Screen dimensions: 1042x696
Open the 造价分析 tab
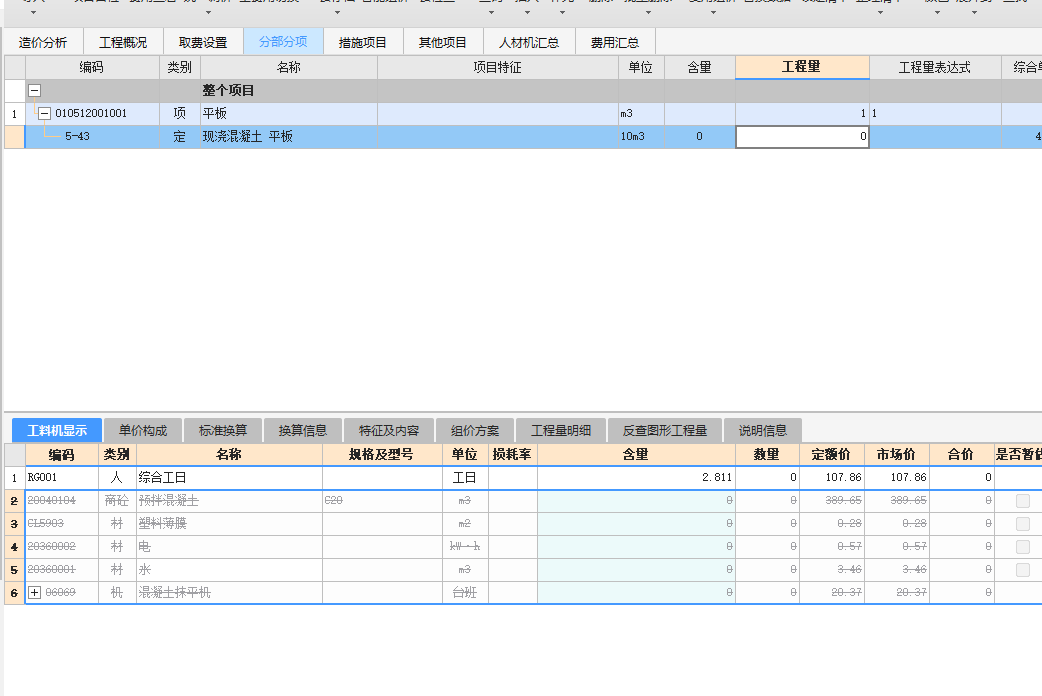[x=43, y=43]
